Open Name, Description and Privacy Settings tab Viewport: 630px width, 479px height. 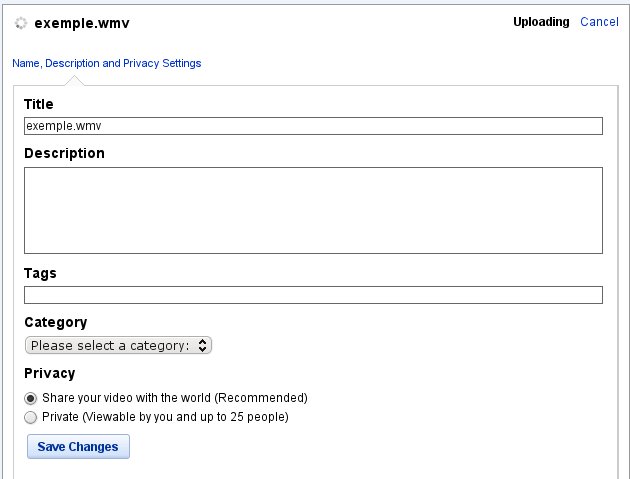(106, 63)
